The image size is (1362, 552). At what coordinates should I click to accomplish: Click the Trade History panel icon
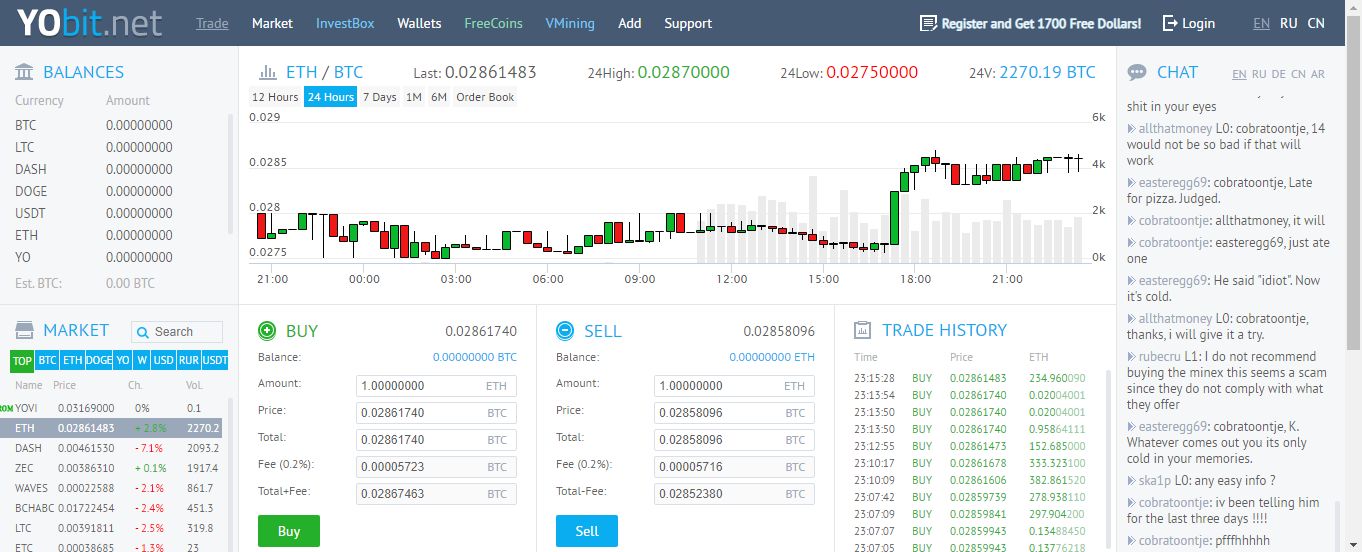tap(862, 331)
